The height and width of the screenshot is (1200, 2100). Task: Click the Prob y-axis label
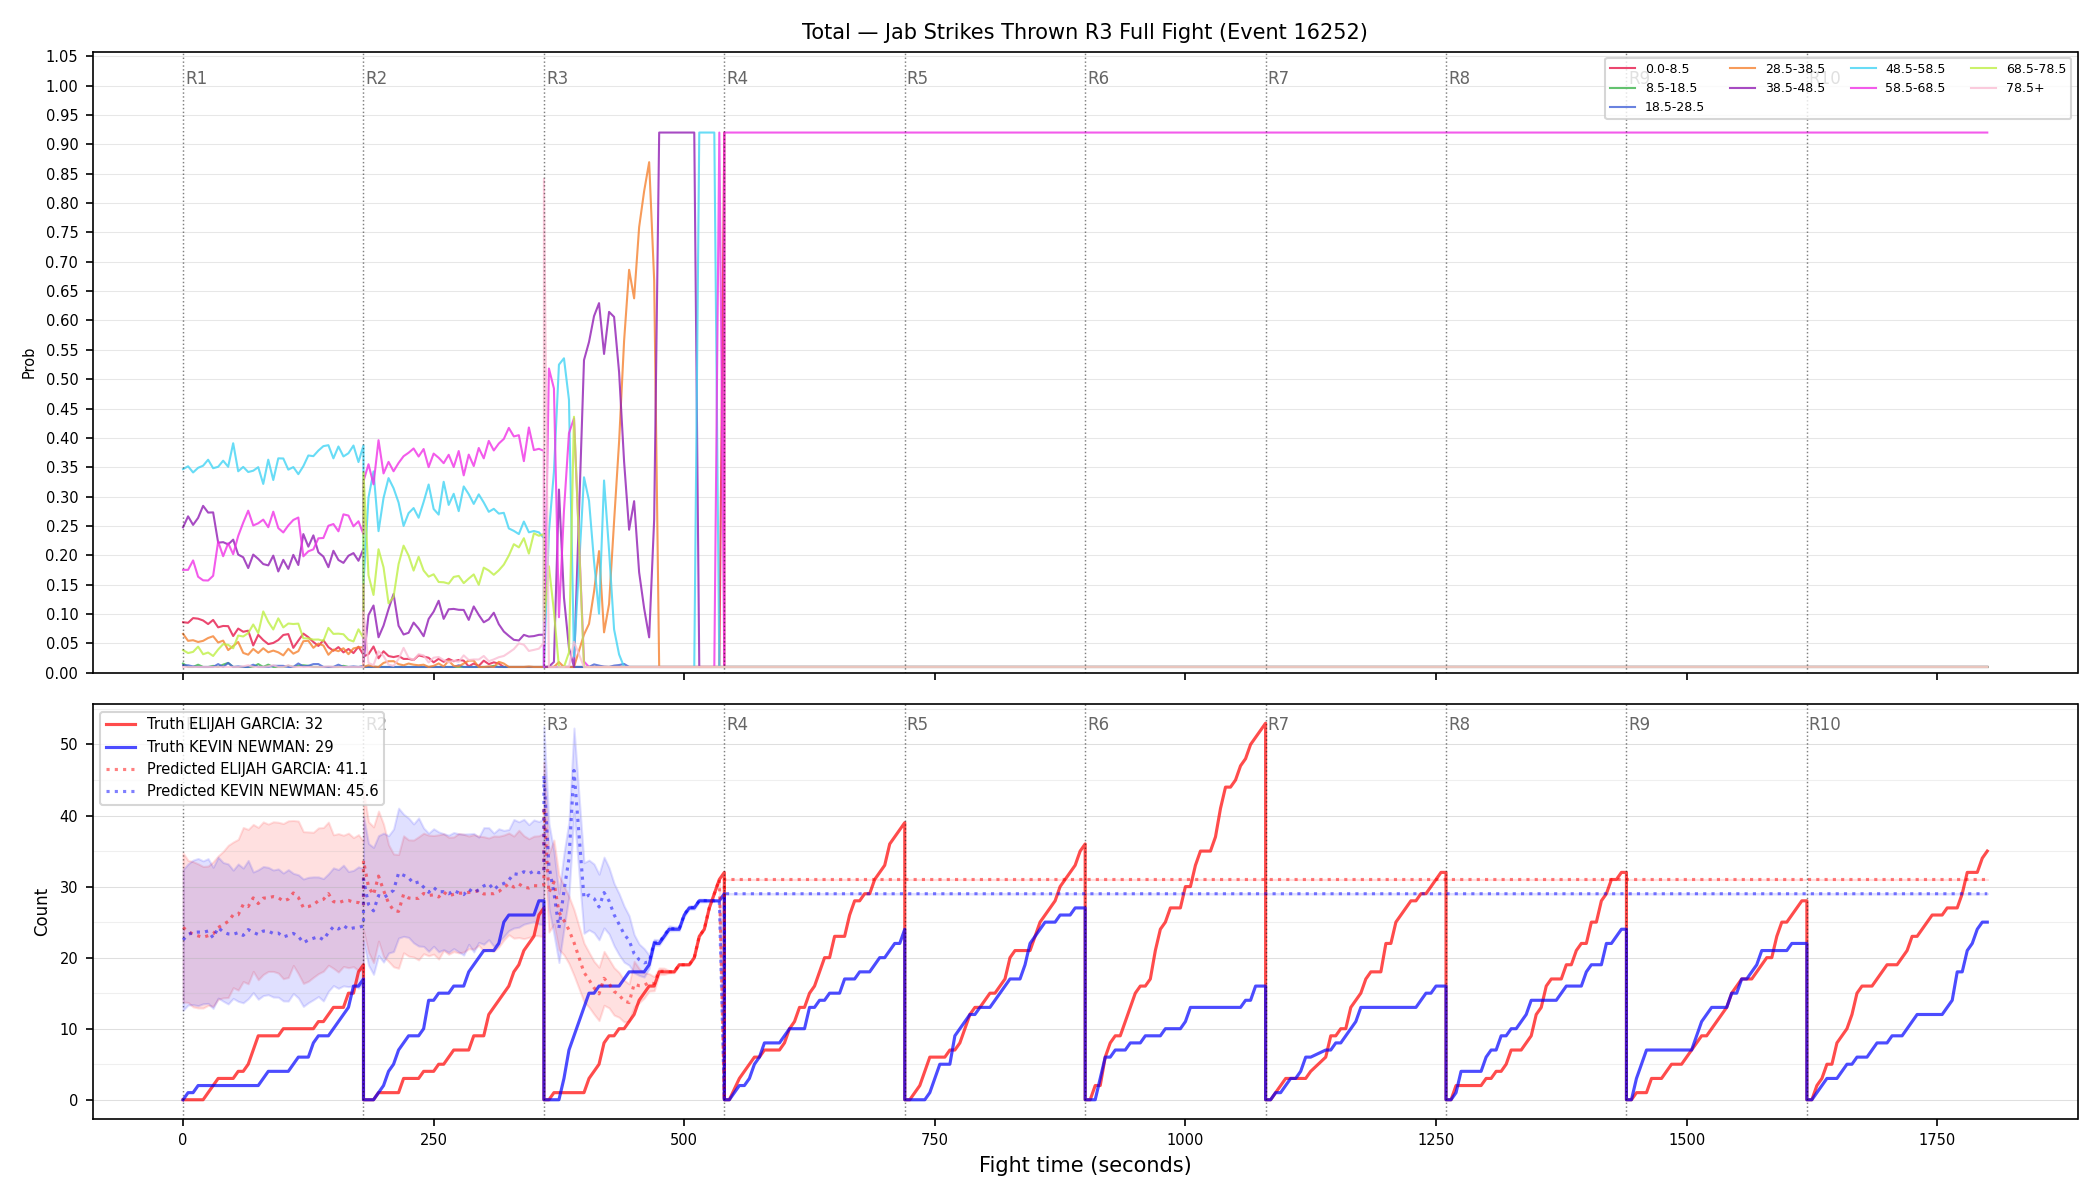pos(29,363)
